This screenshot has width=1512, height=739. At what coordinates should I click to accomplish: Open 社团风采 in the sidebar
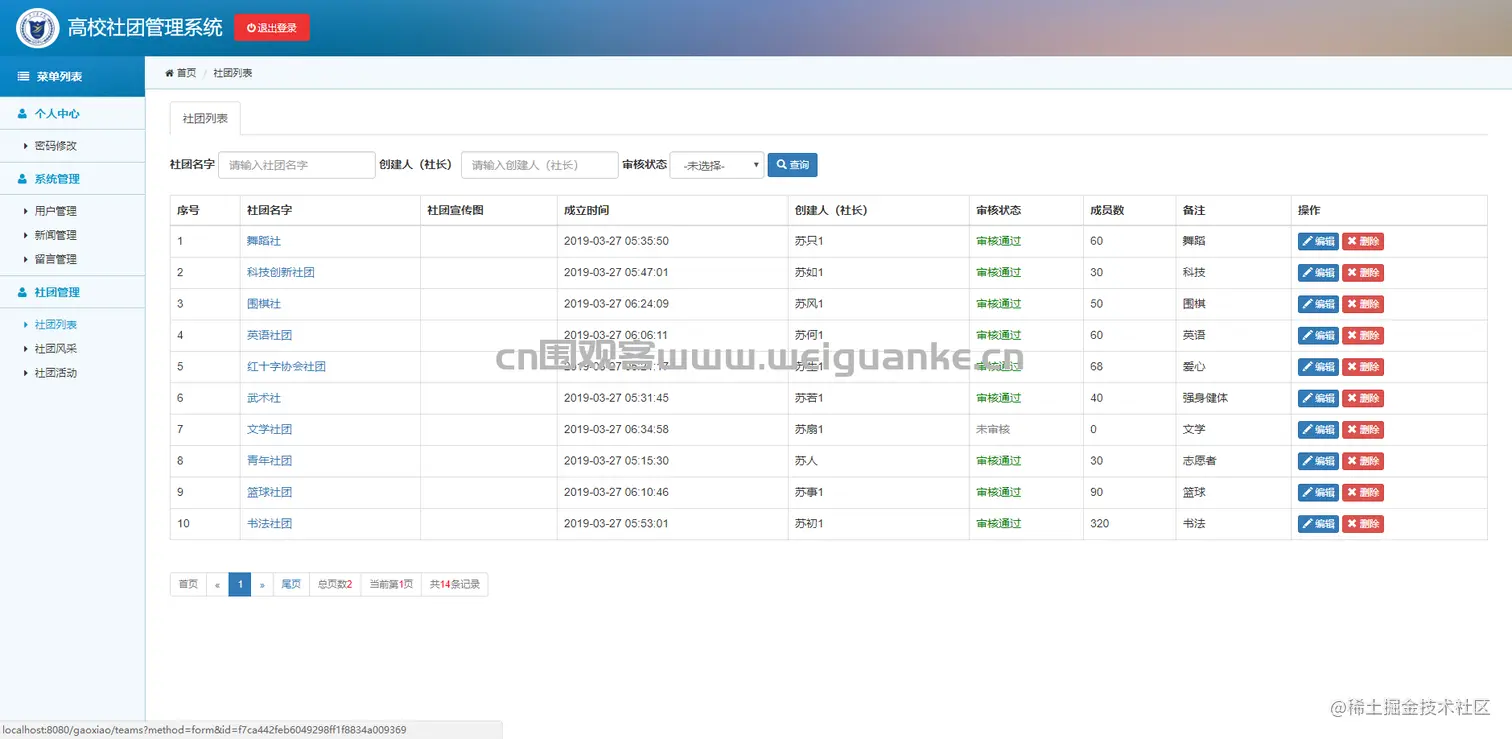point(56,349)
